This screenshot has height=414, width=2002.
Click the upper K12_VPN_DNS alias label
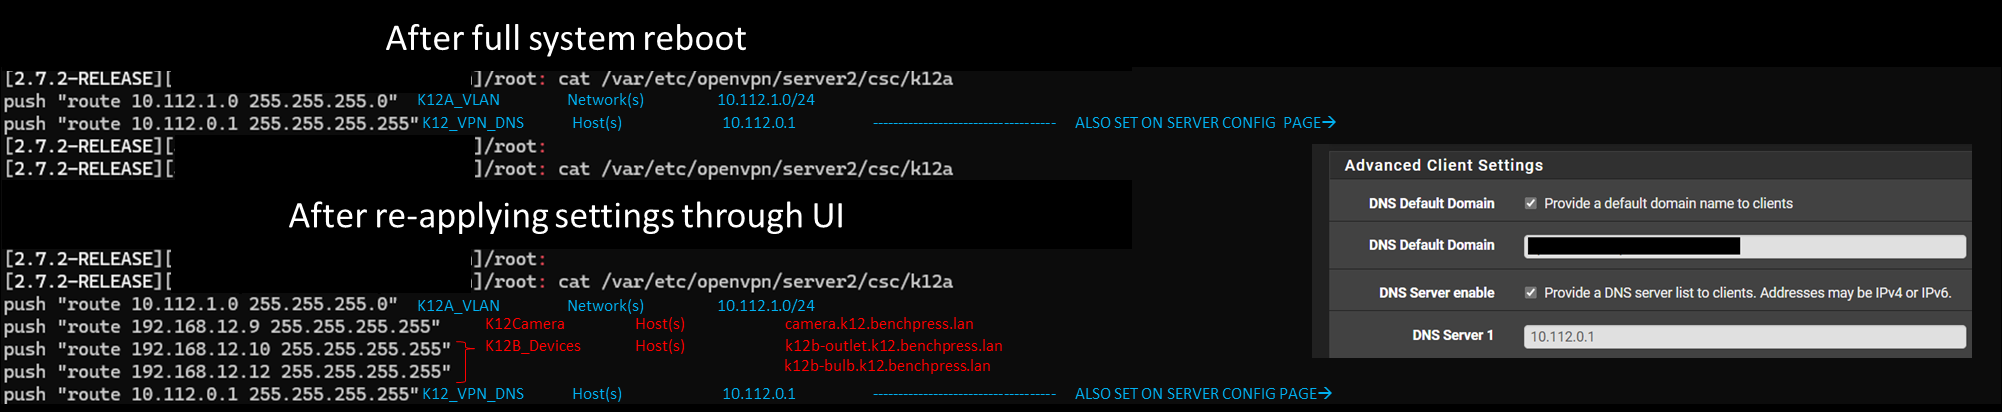pos(473,123)
